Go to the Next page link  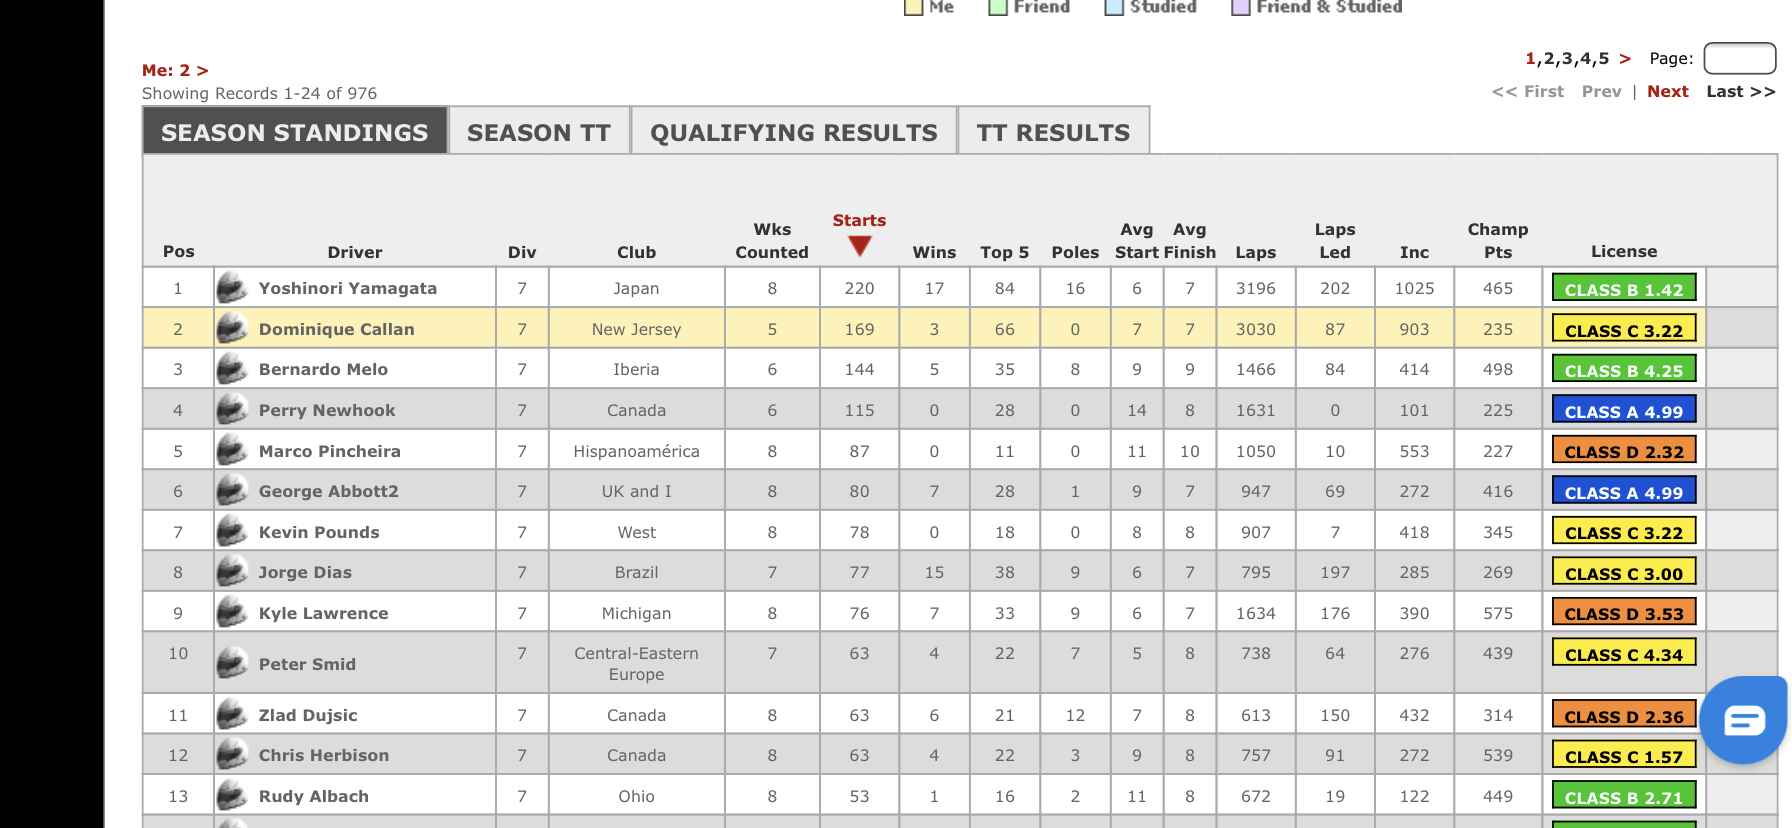pos(1667,91)
